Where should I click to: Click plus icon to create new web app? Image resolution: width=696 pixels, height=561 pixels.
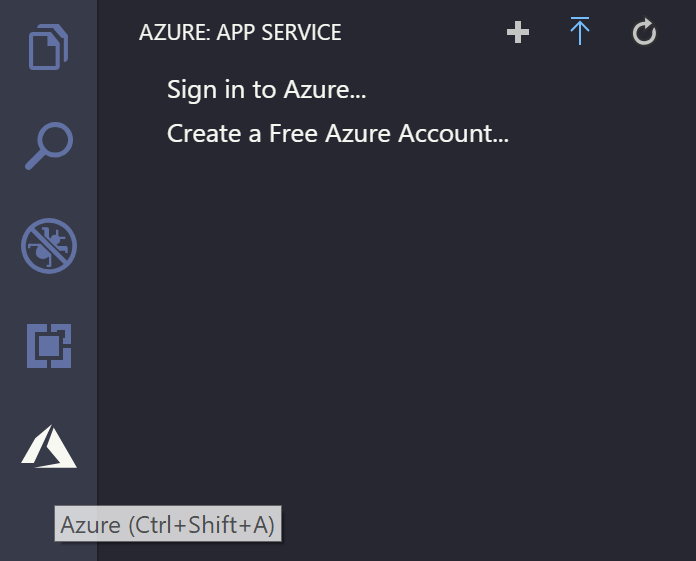[518, 32]
